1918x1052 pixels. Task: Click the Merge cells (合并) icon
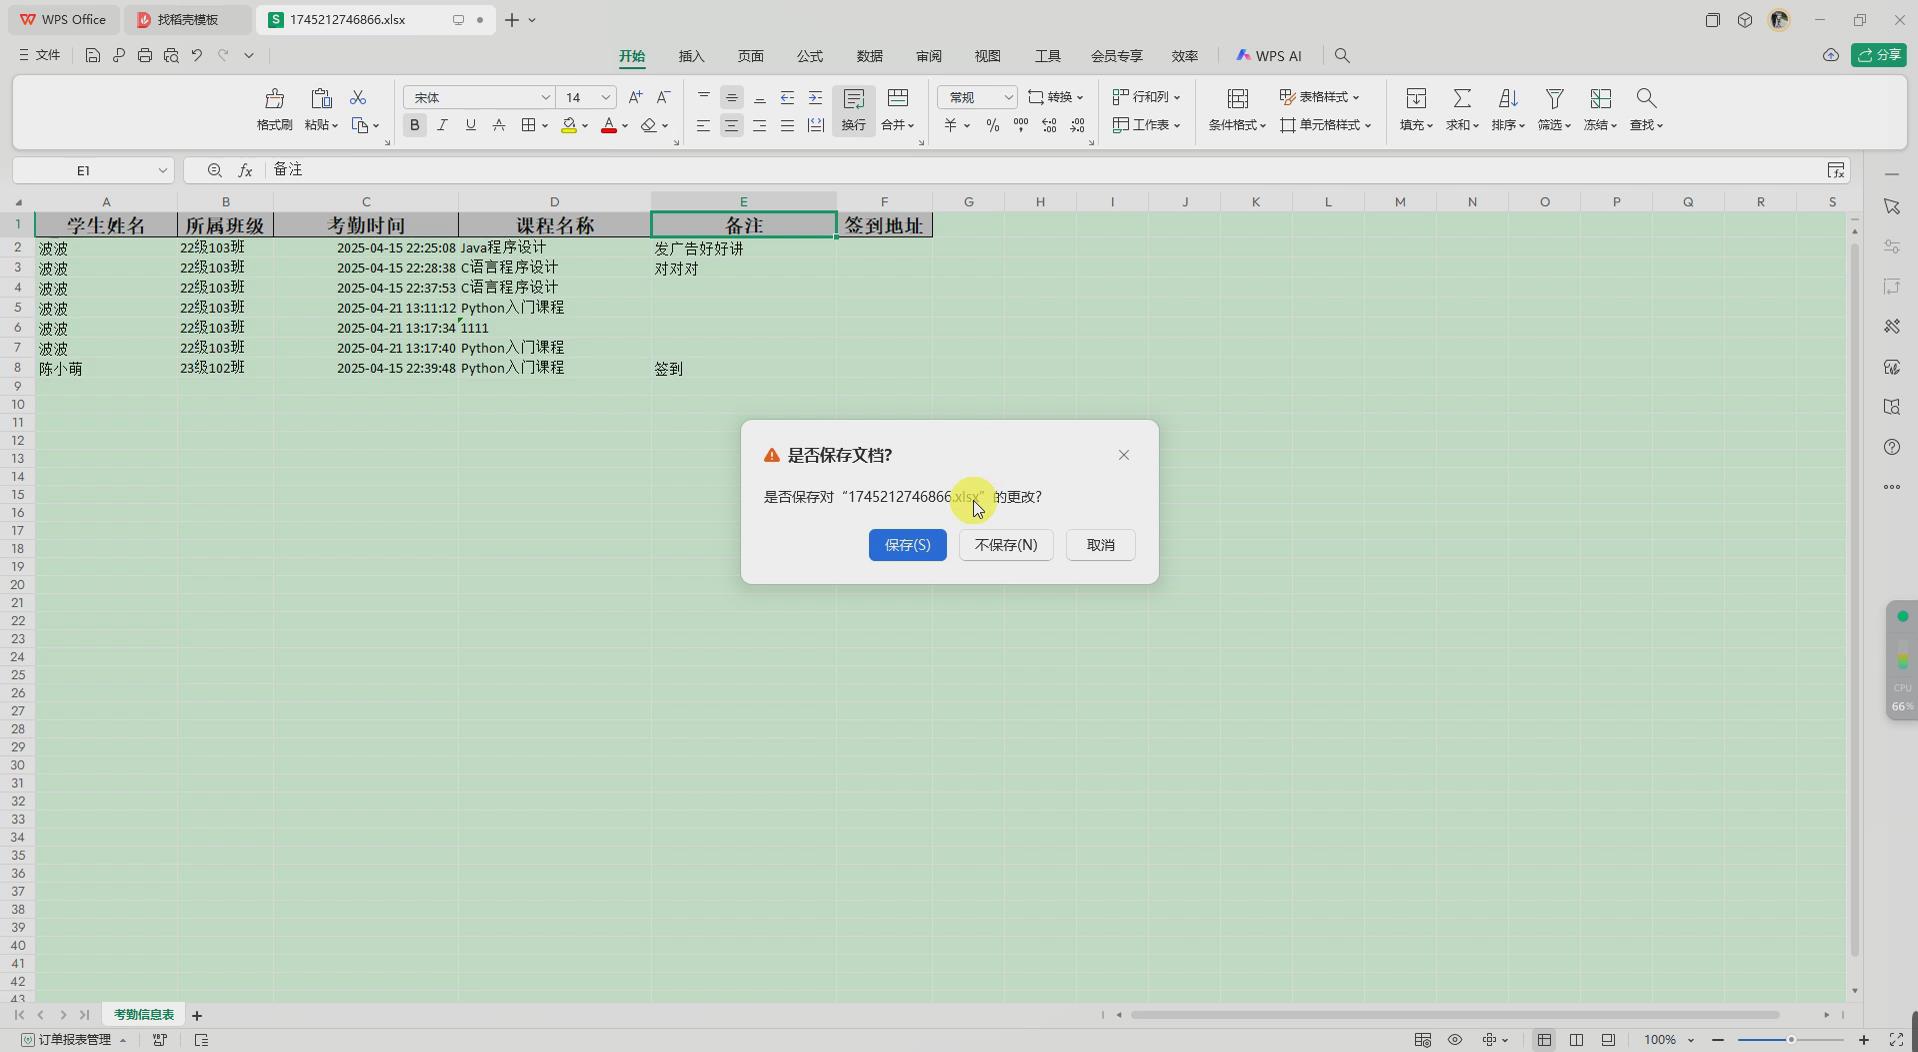(898, 98)
